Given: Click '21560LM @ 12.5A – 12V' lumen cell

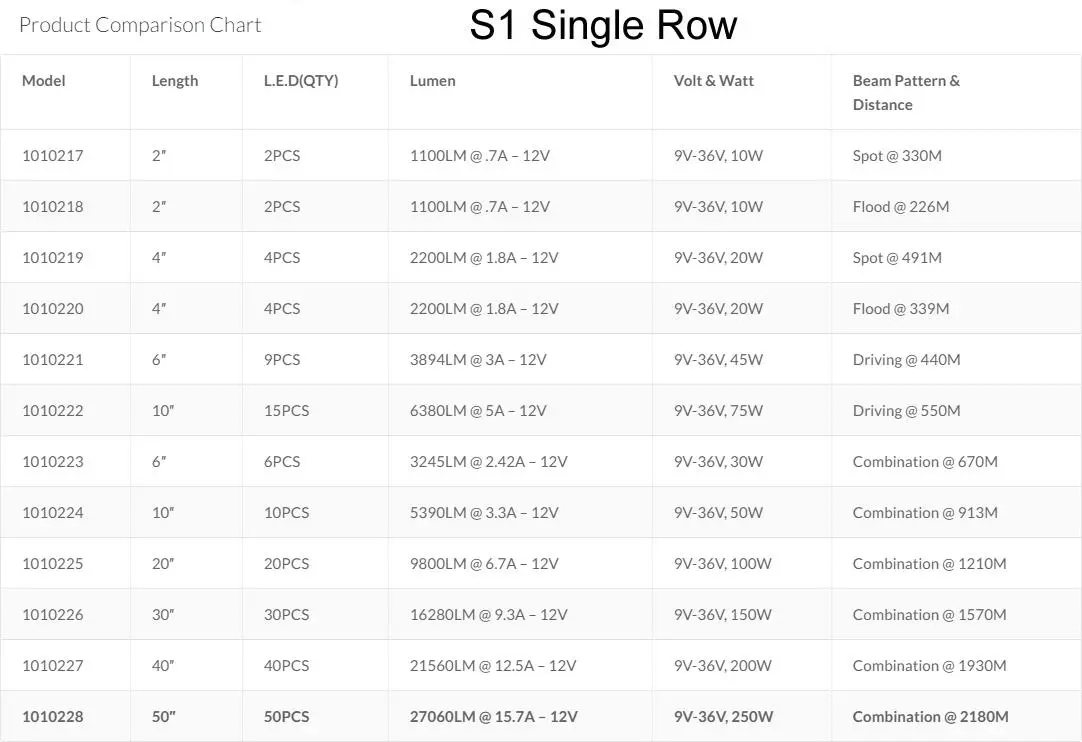Looking at the screenshot, I should pyautogui.click(x=493, y=666).
